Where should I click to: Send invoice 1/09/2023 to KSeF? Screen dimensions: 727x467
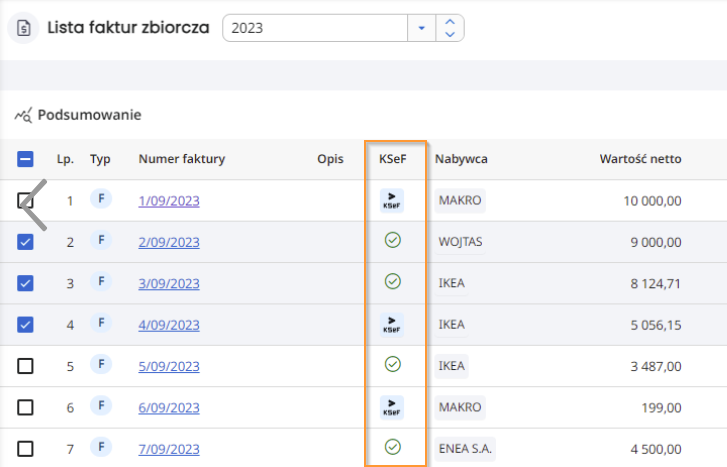(x=392, y=201)
